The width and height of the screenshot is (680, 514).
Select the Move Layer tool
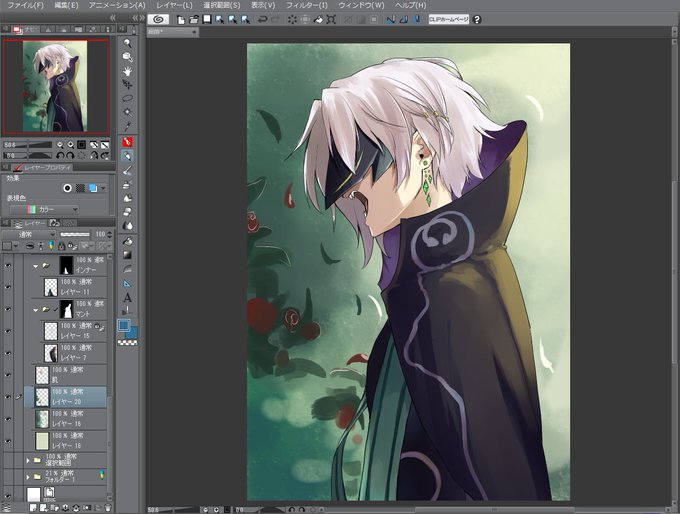127,85
